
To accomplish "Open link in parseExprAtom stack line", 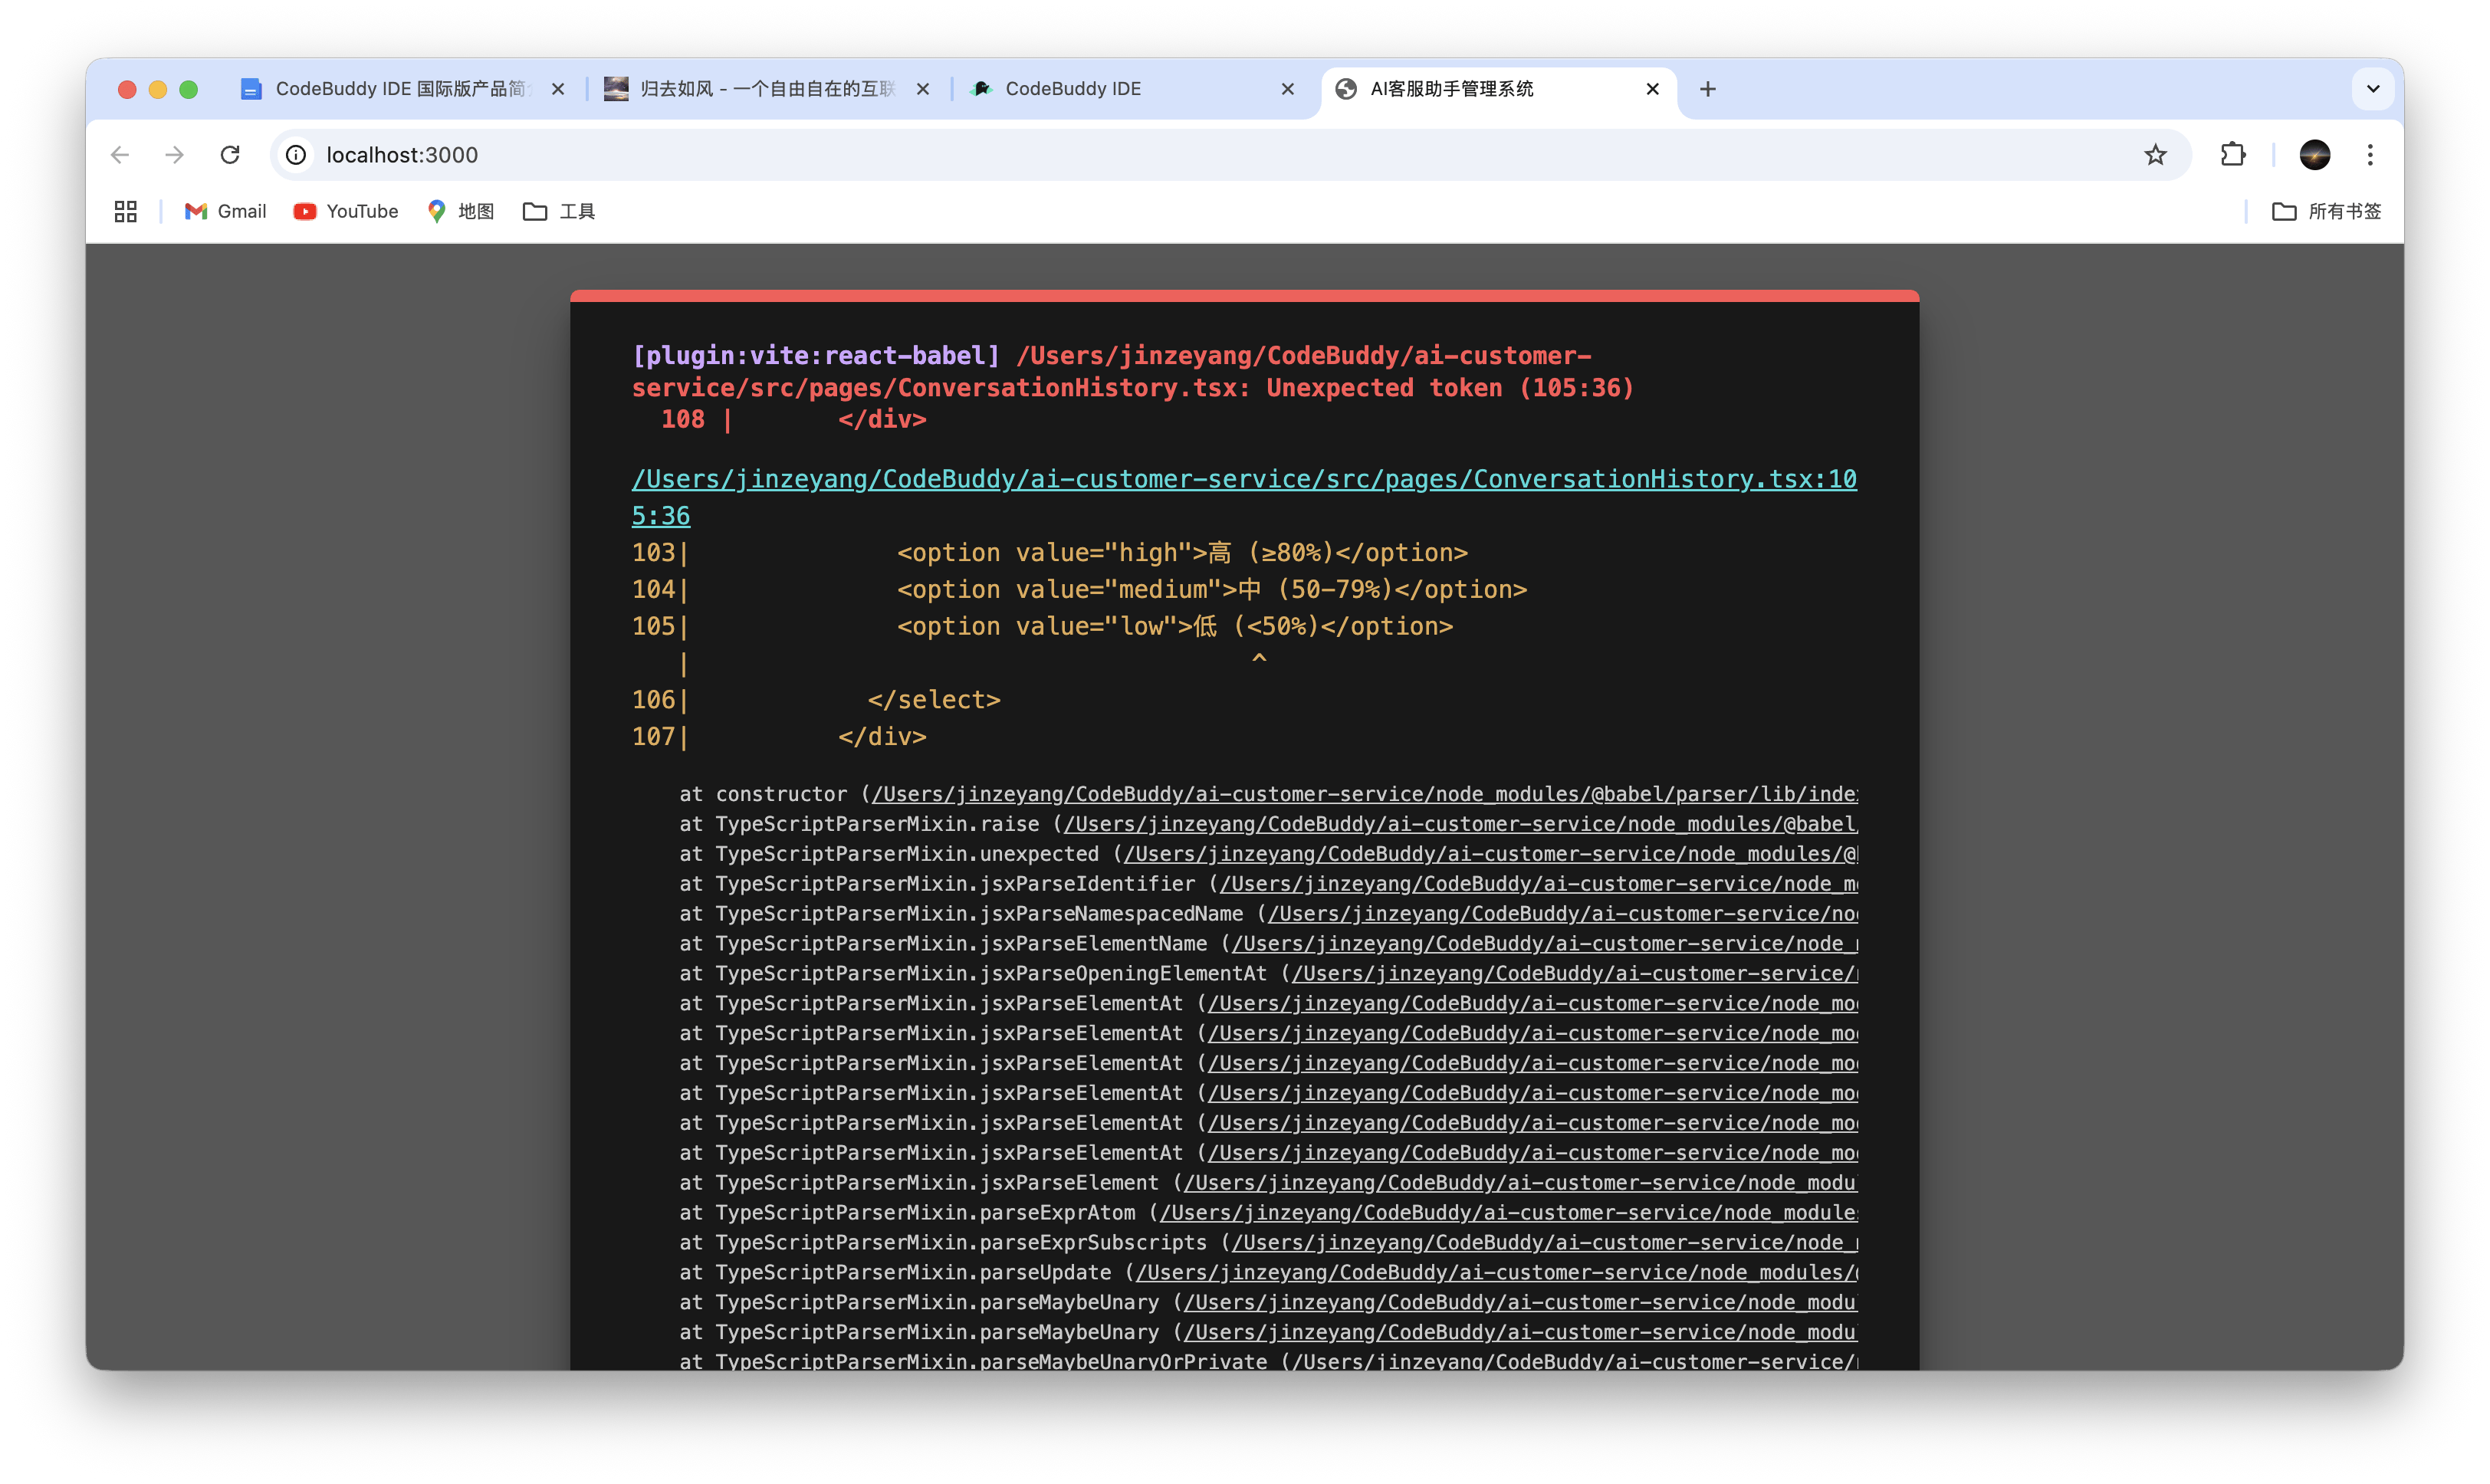I will coord(1508,1213).
